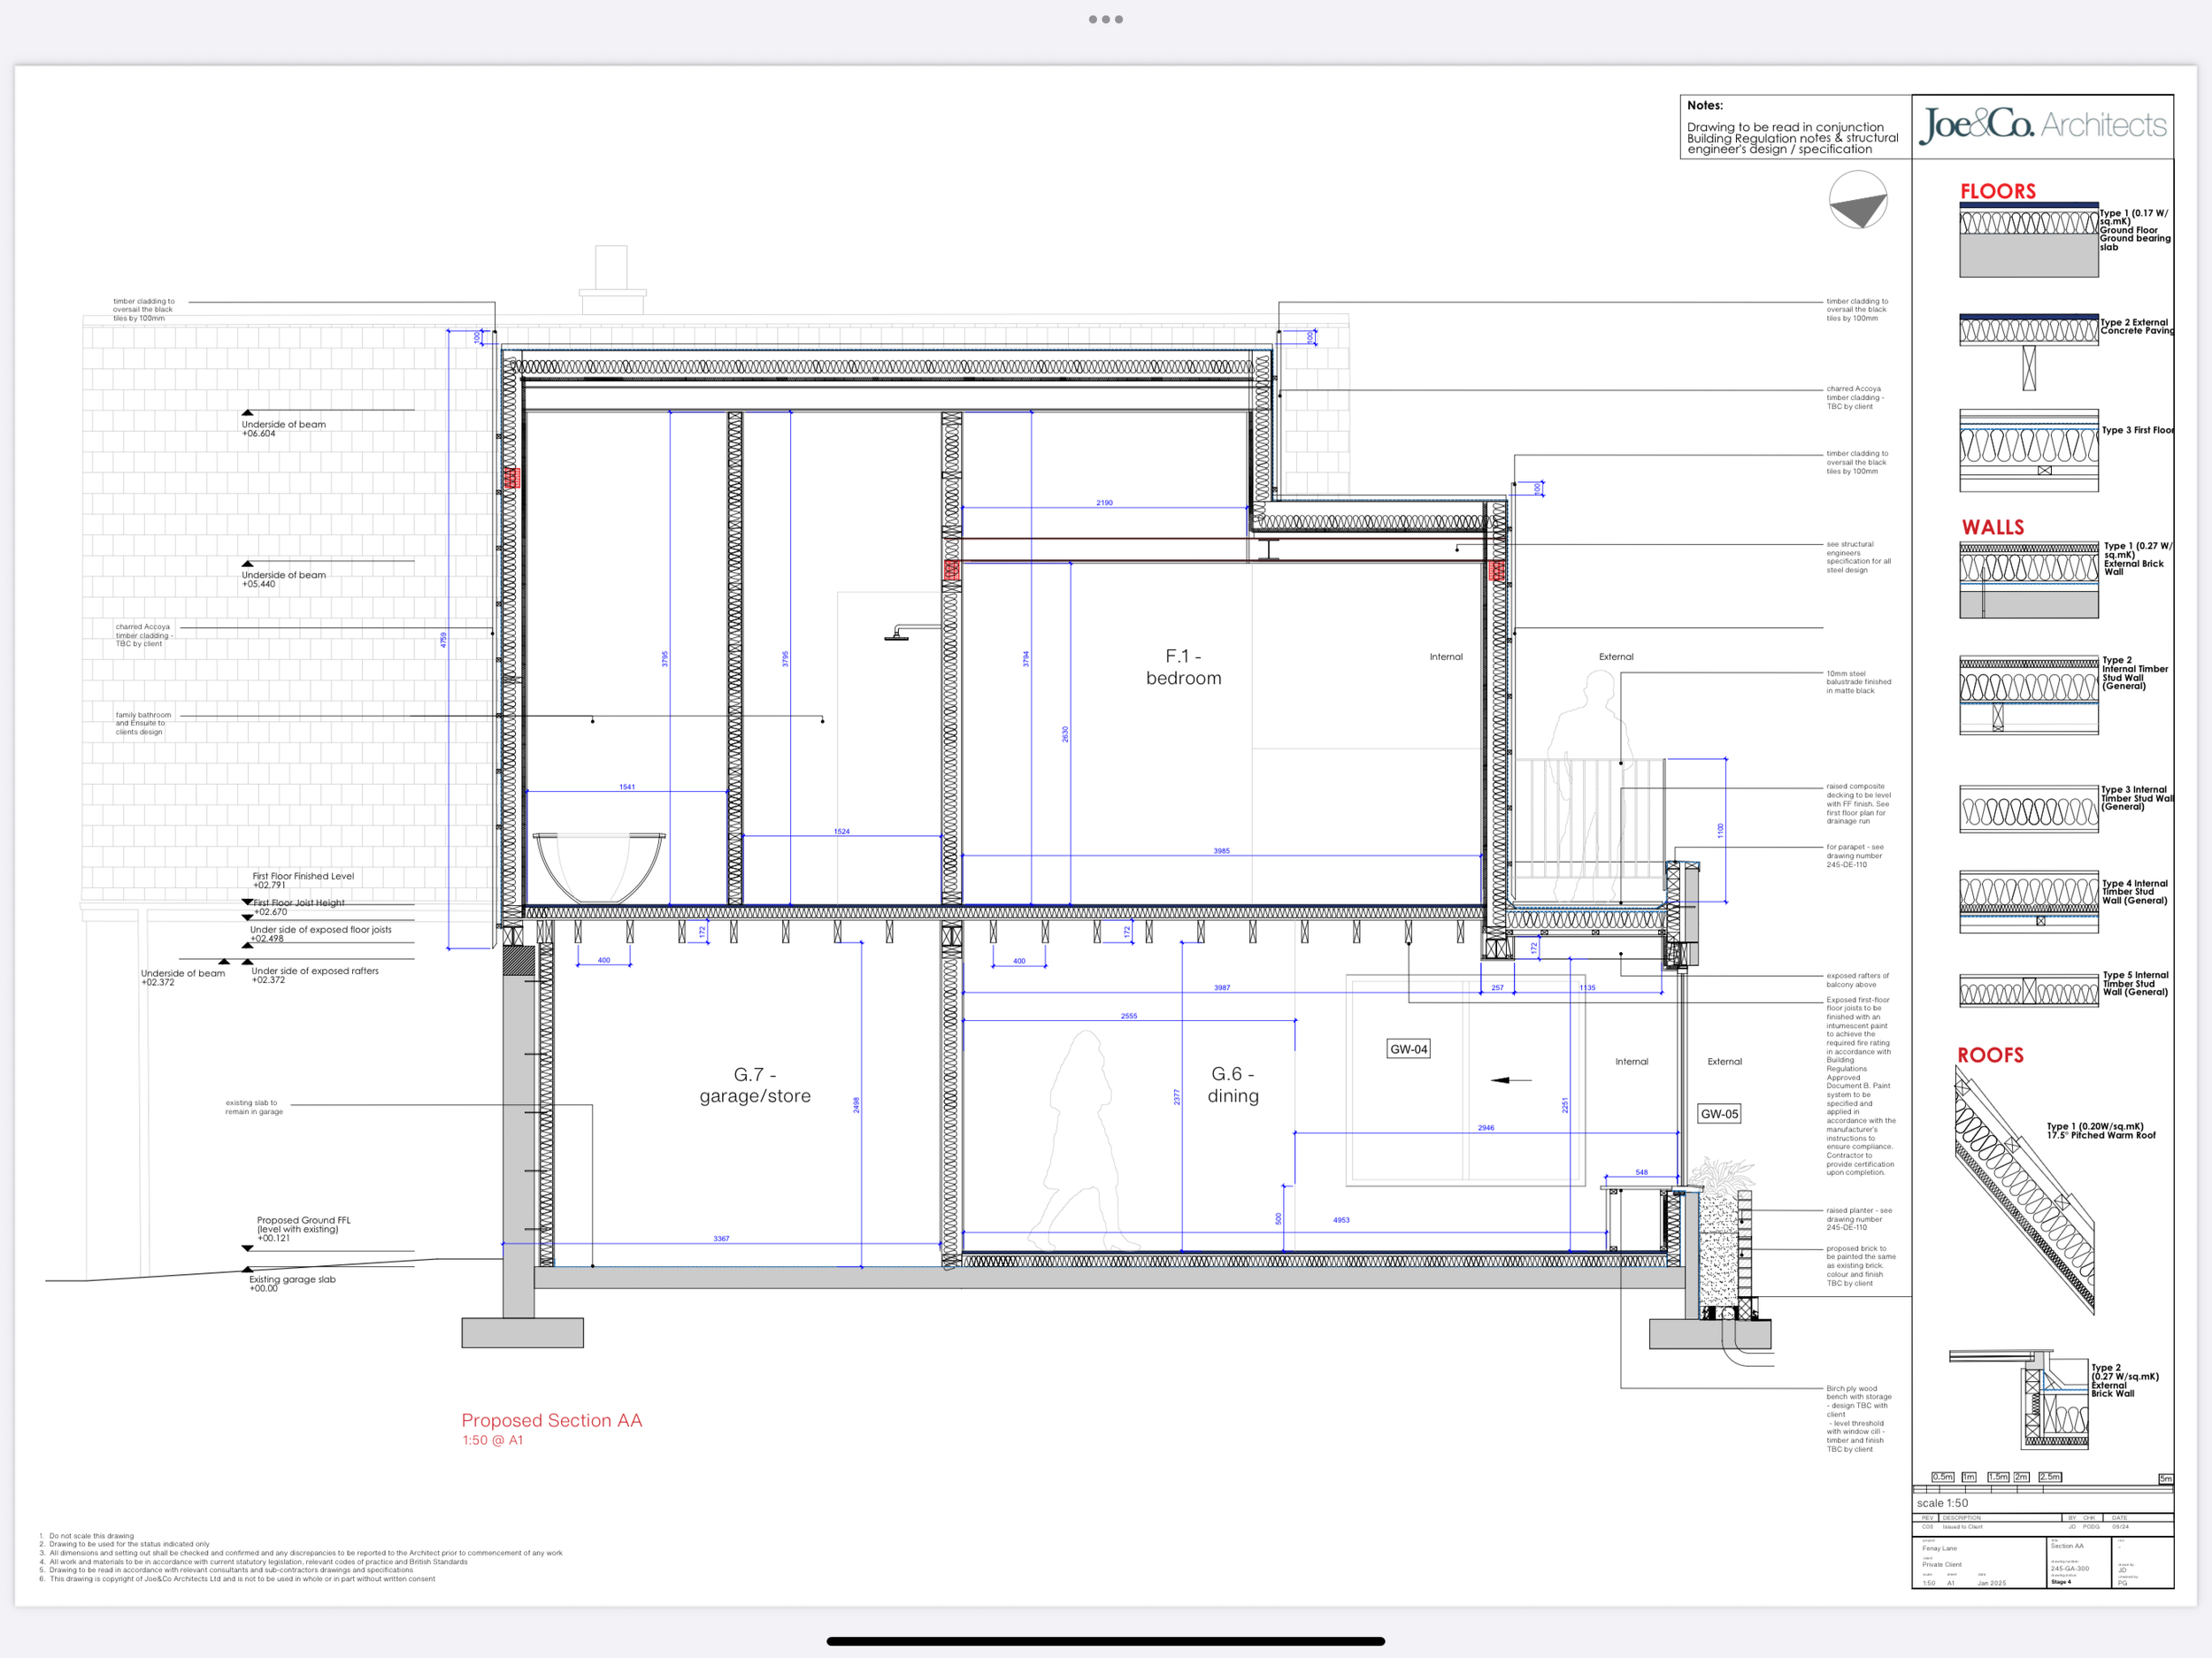
Task: Click the G.7 - garage/store room label
Action: coord(754,1085)
